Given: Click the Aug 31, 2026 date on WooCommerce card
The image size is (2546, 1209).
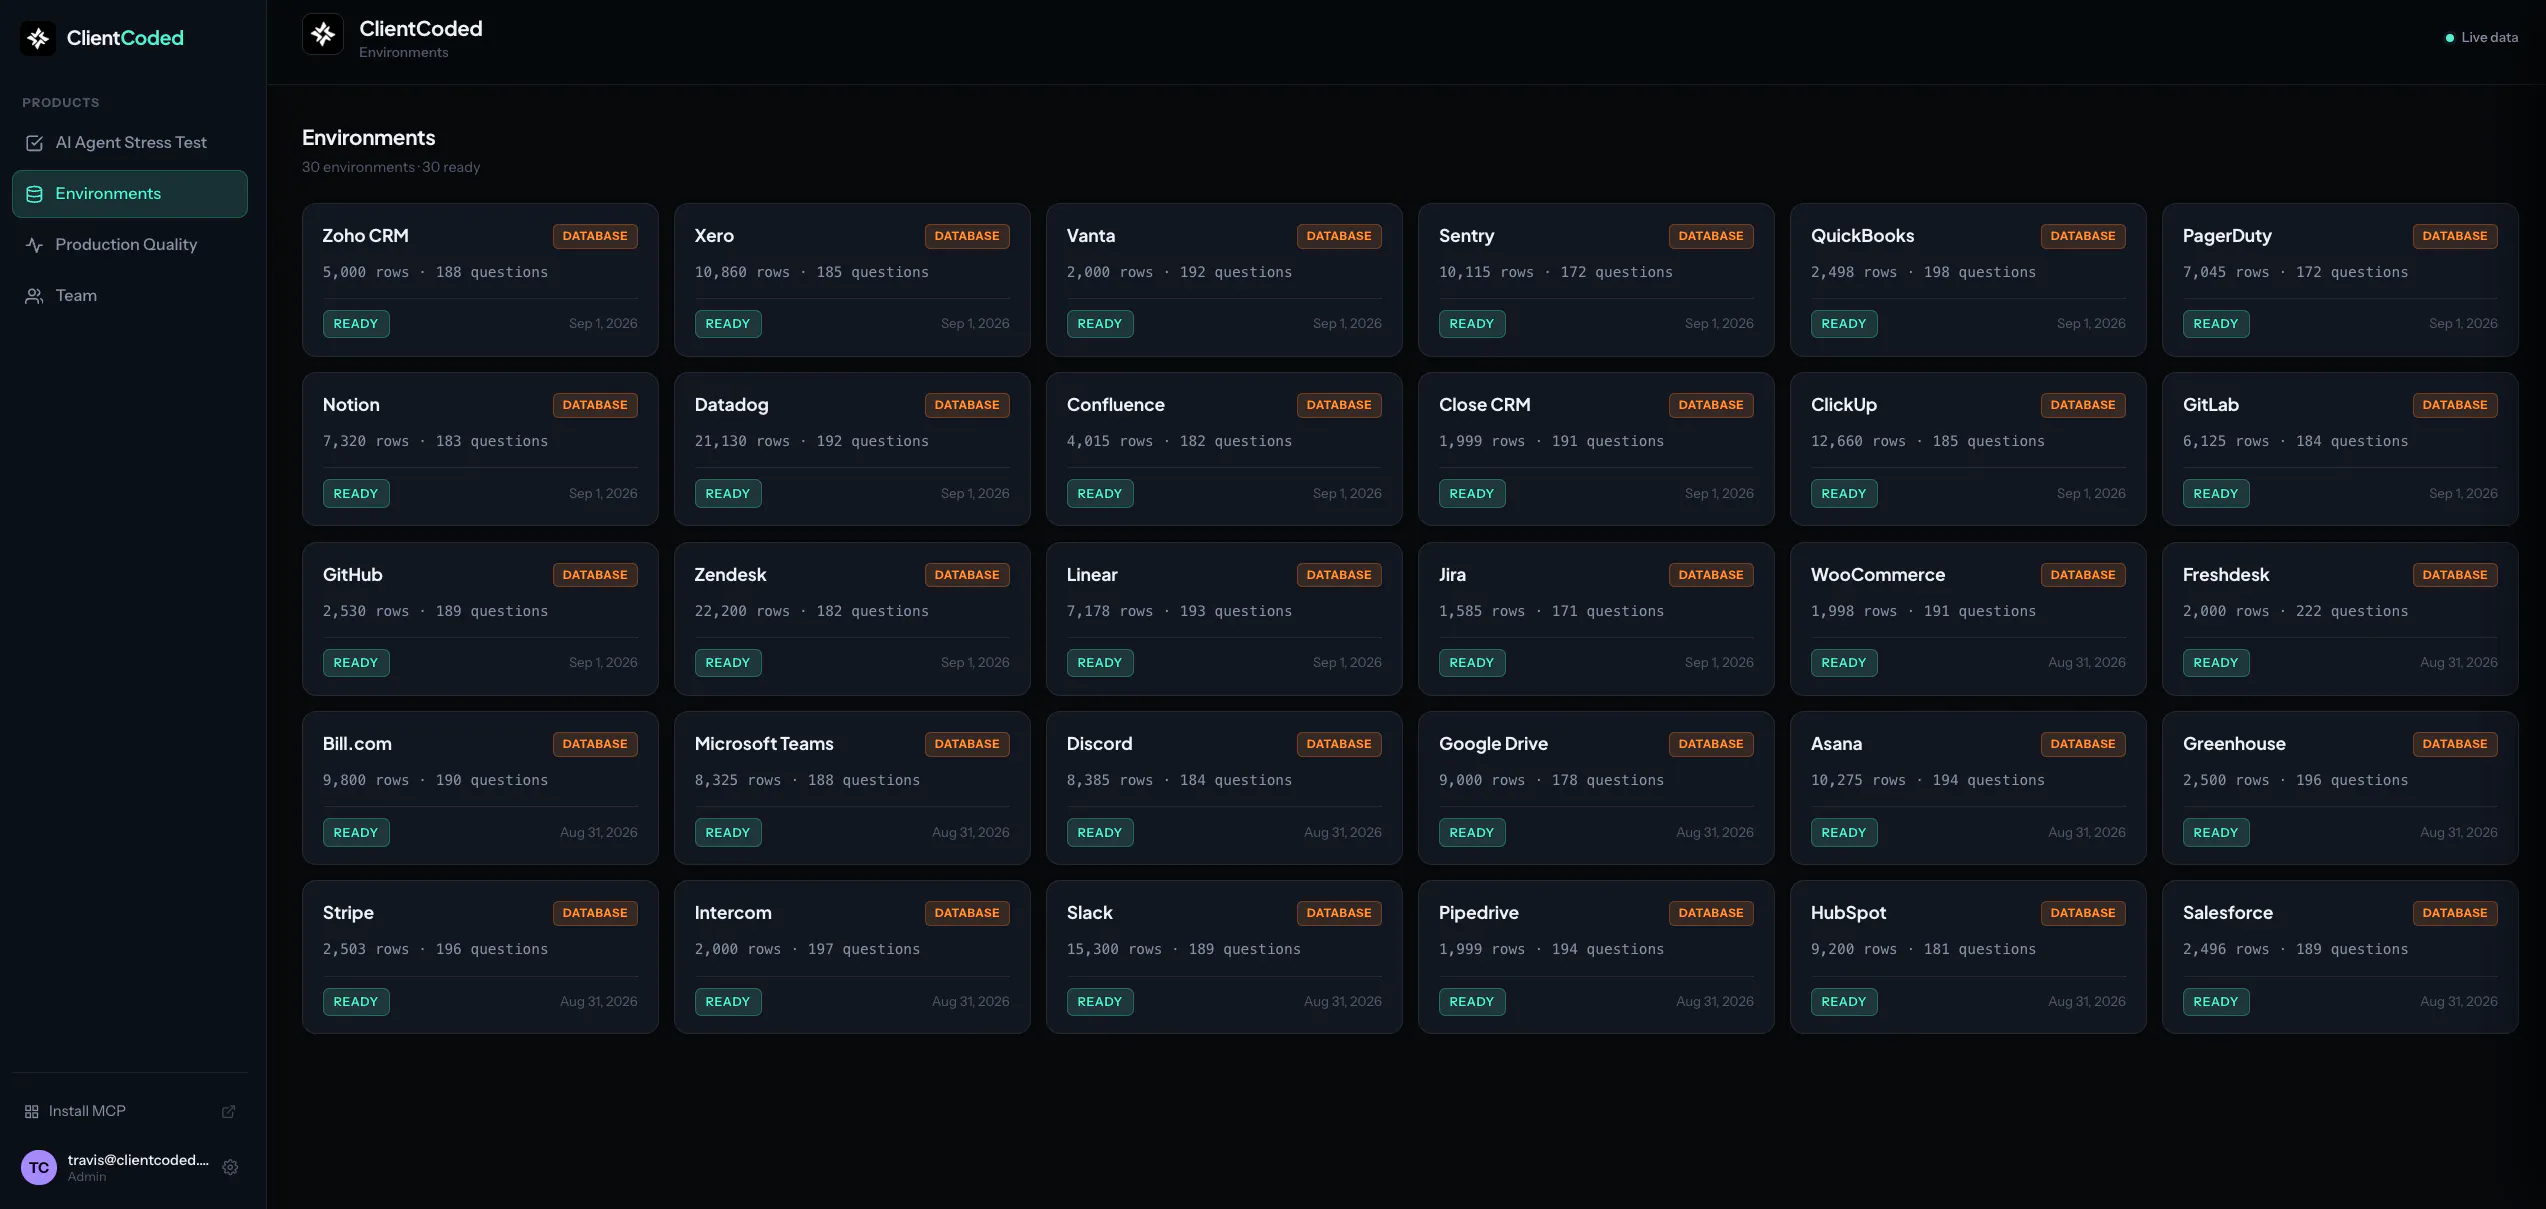Looking at the screenshot, I should coord(2087,663).
